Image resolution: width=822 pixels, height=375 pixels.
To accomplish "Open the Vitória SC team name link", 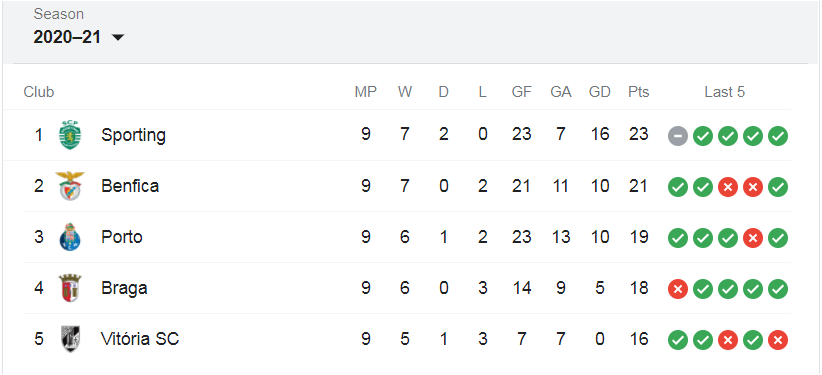I will 140,339.
